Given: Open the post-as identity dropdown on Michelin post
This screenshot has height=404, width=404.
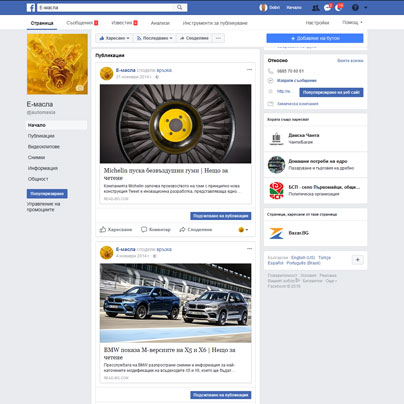Looking at the screenshot, I should pyautogui.click(x=243, y=230).
